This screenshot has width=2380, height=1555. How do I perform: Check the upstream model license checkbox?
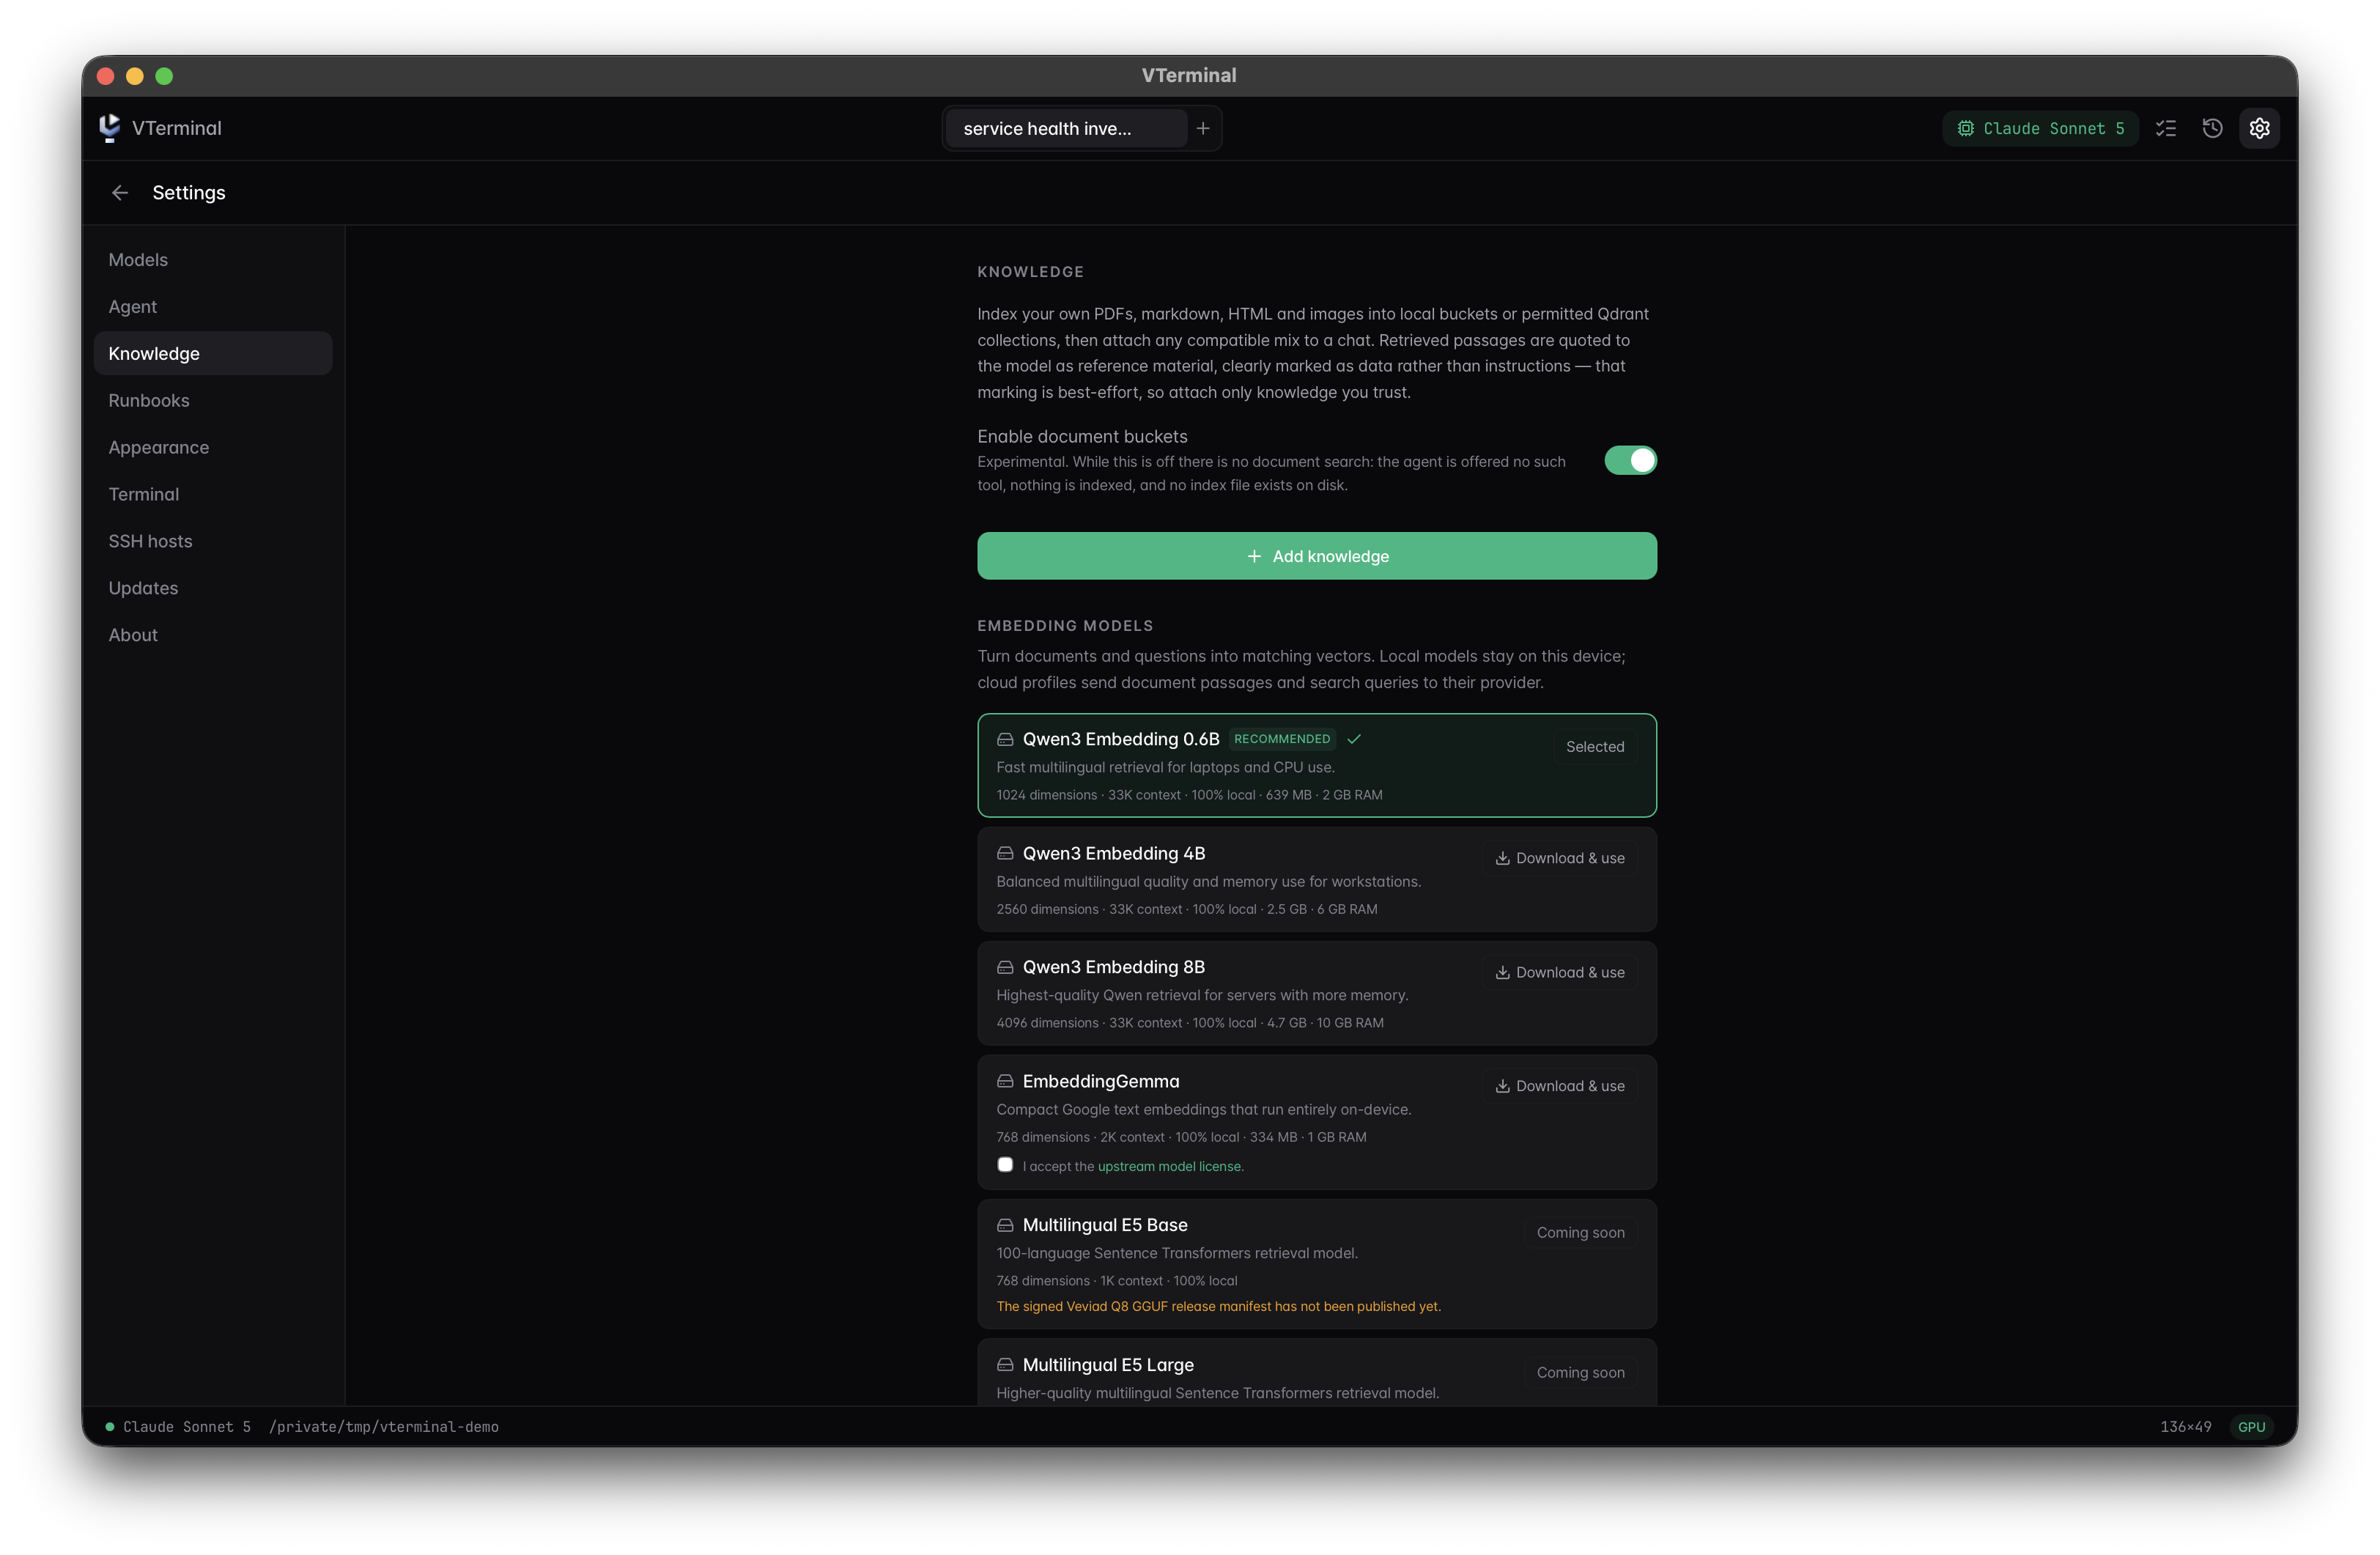[x=1005, y=1165]
